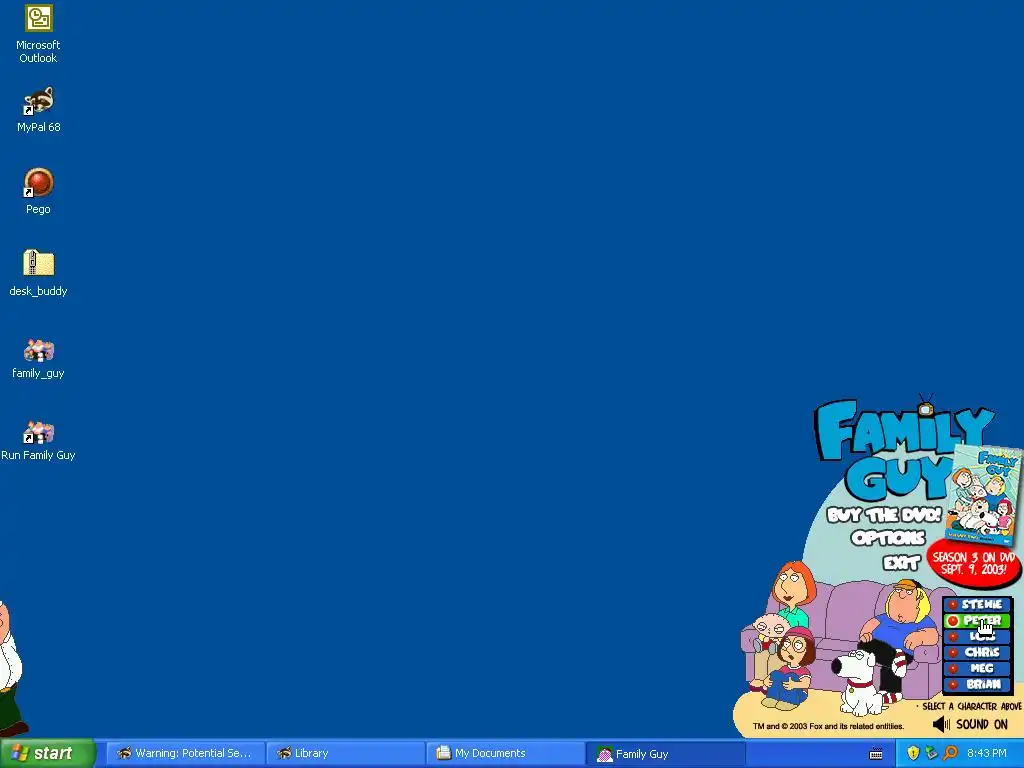Select the Pego red ball shortcut
The height and width of the screenshot is (768, 1024).
coord(38,191)
